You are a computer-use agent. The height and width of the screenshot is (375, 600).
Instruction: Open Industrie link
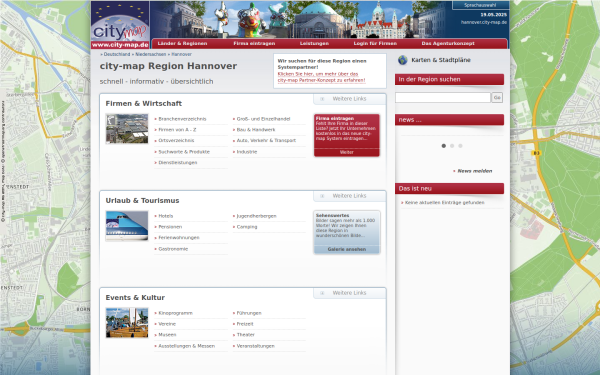click(247, 152)
